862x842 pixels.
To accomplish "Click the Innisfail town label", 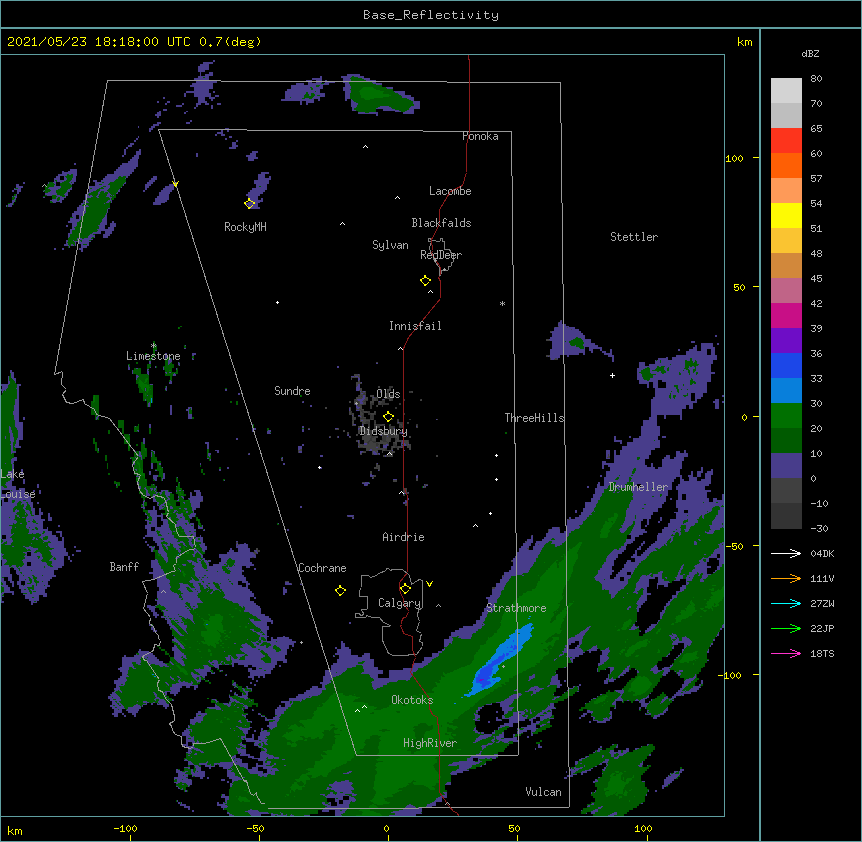I will 415,326.
